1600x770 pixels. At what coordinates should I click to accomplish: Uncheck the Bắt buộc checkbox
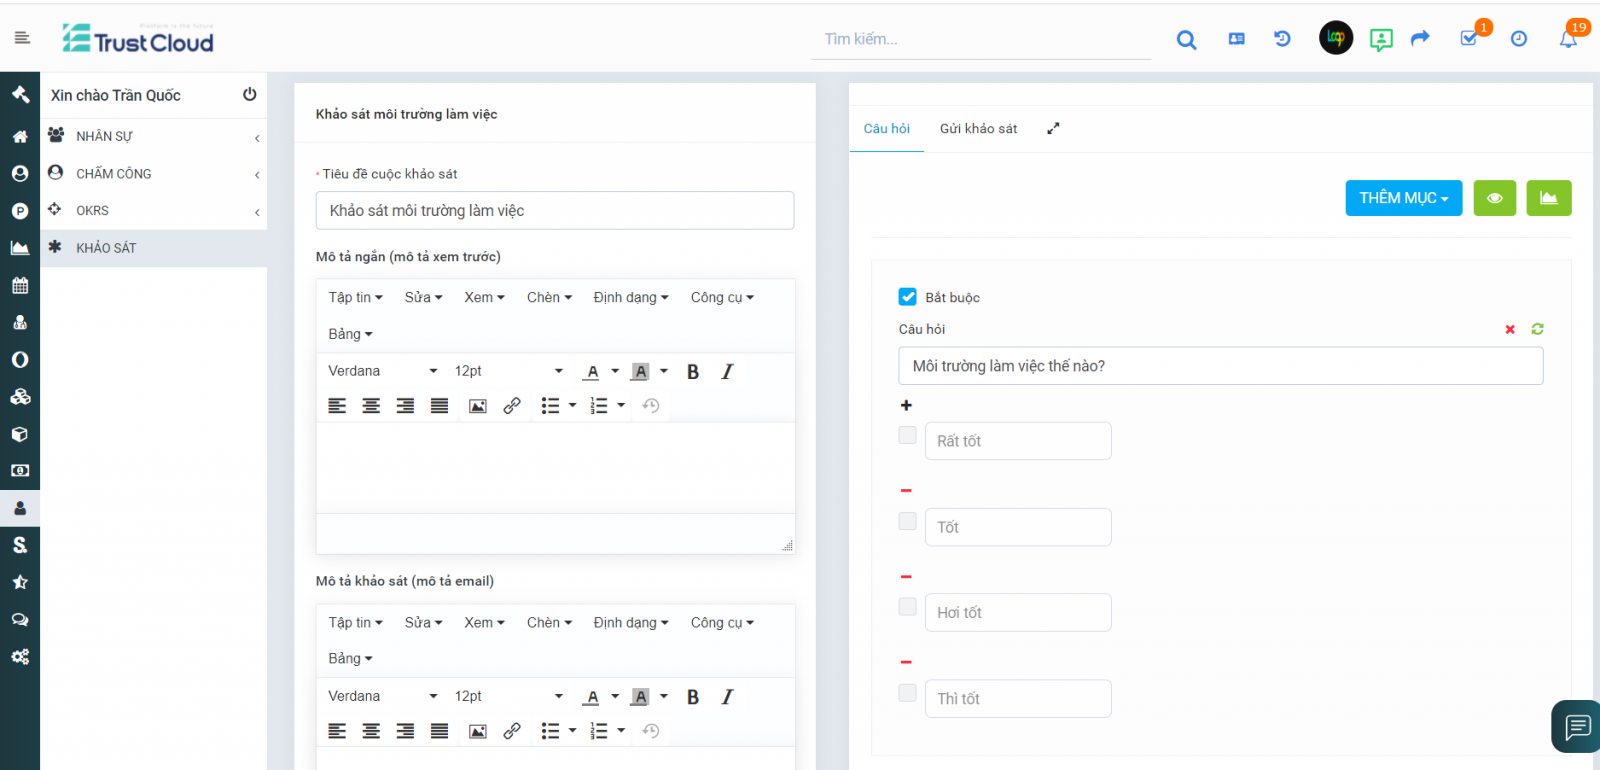point(908,297)
